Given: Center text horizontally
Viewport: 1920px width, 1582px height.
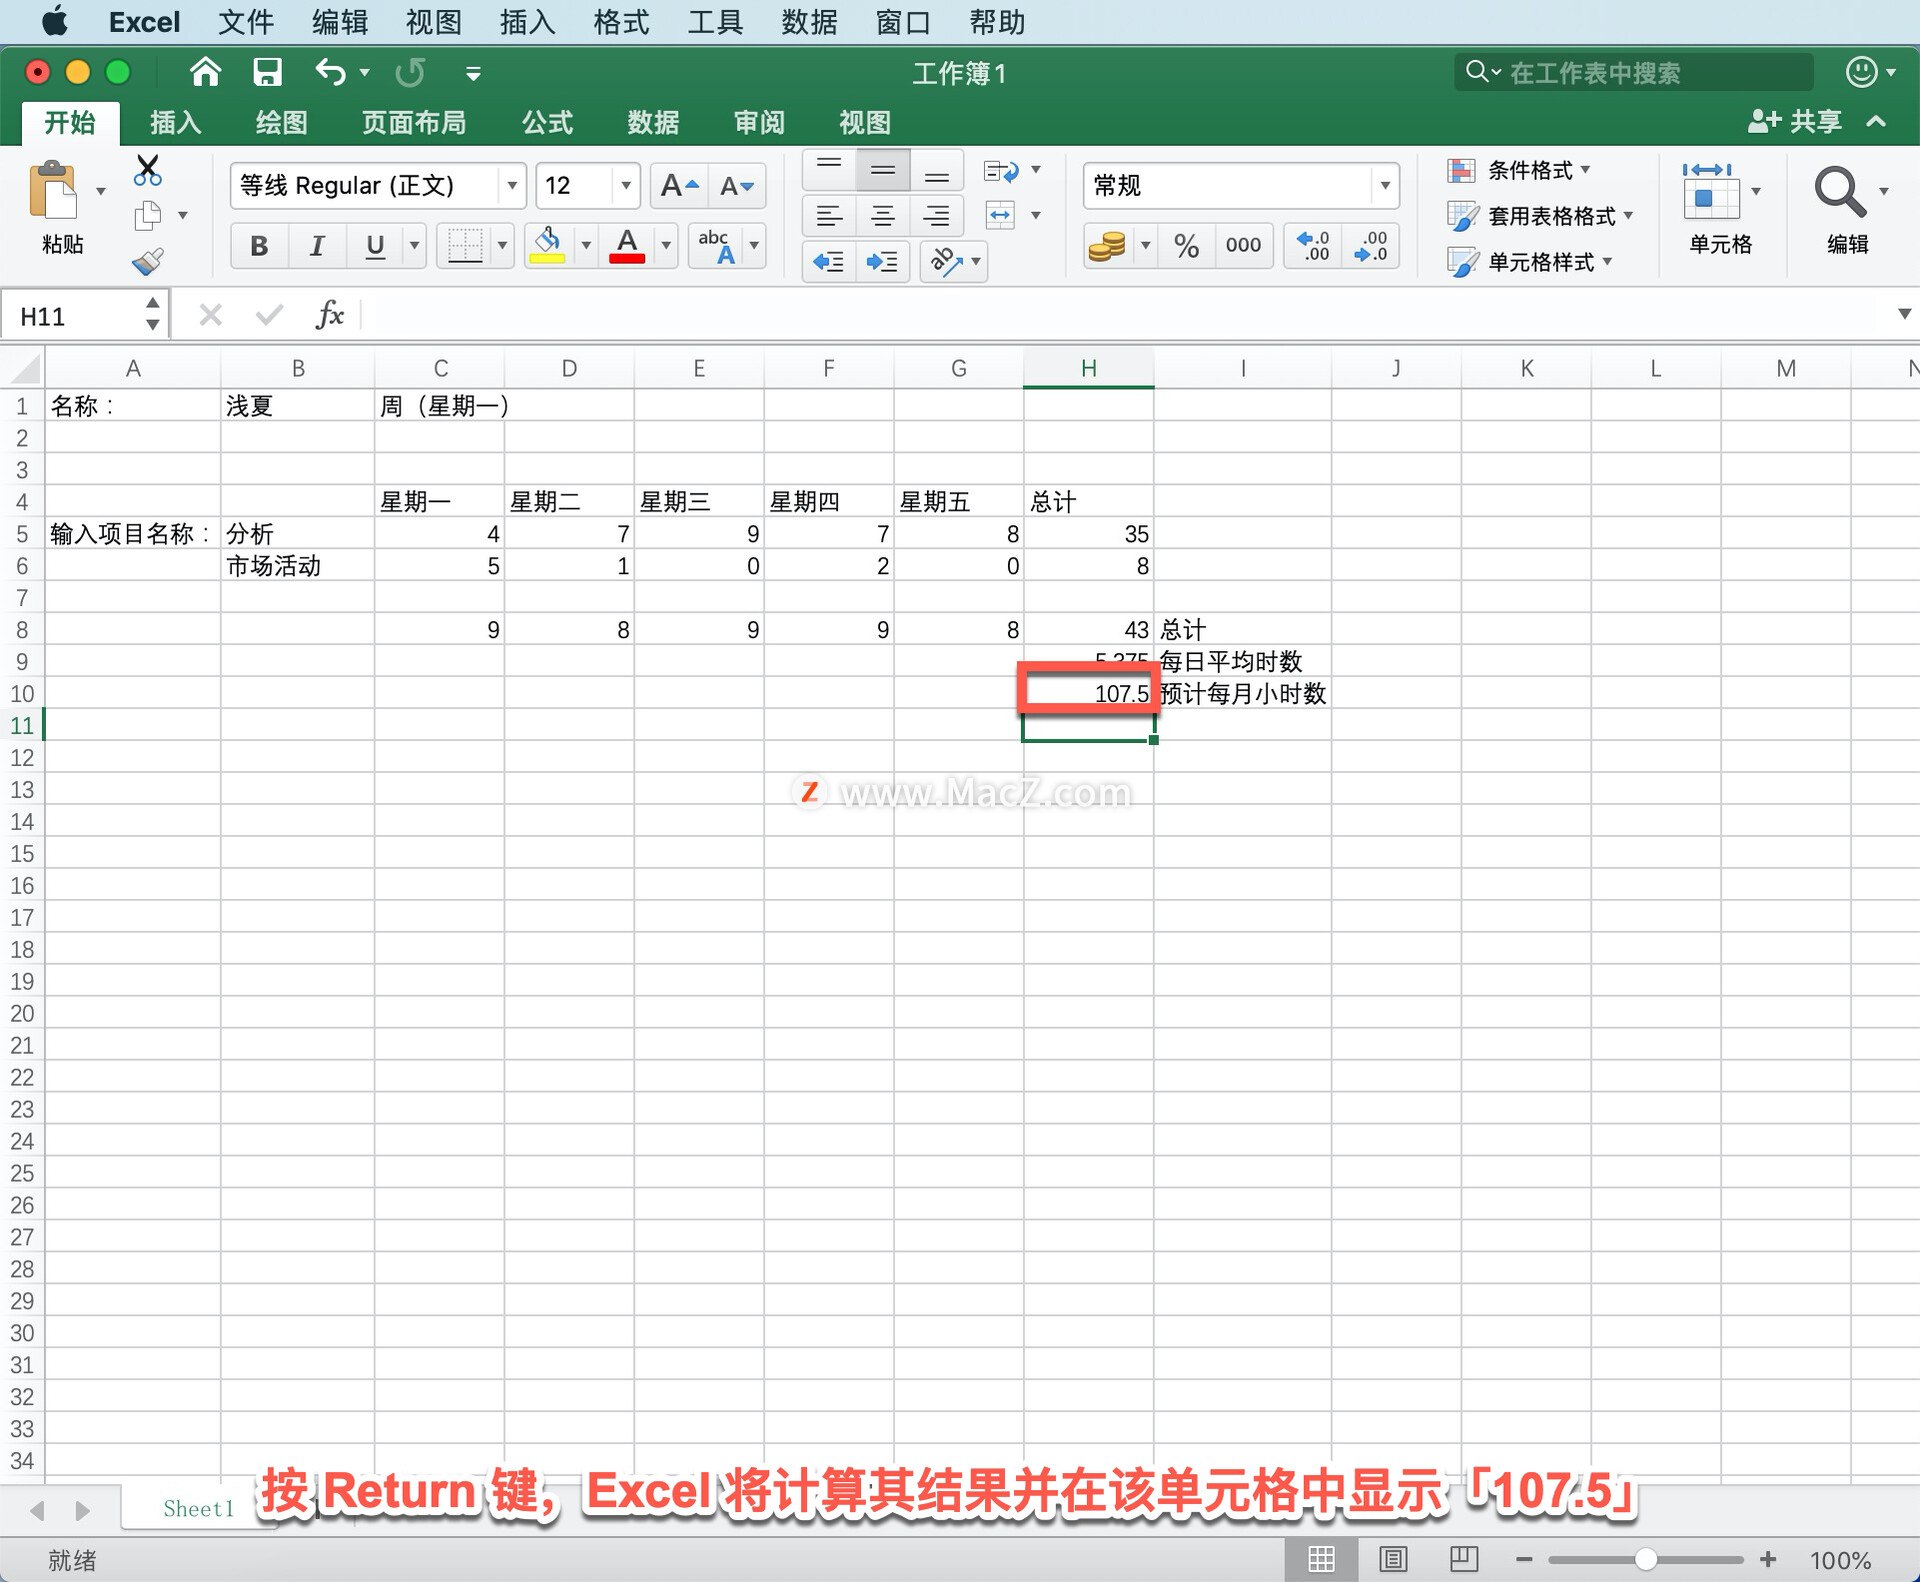Looking at the screenshot, I should pos(883,215).
